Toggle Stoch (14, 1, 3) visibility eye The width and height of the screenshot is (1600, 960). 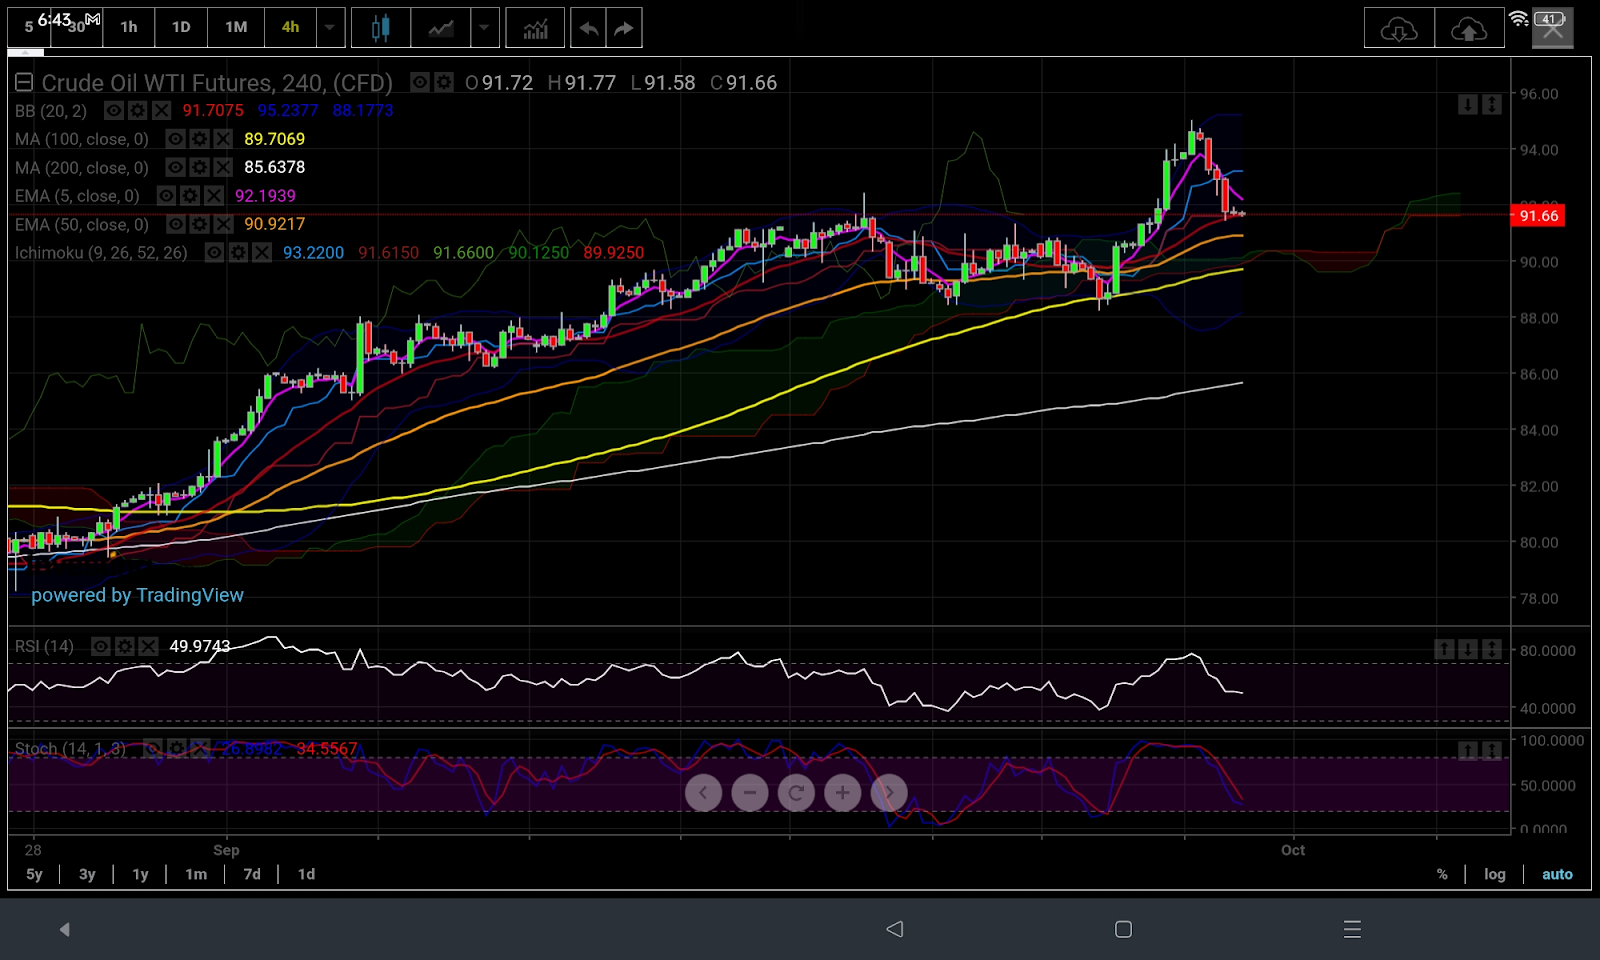click(152, 748)
